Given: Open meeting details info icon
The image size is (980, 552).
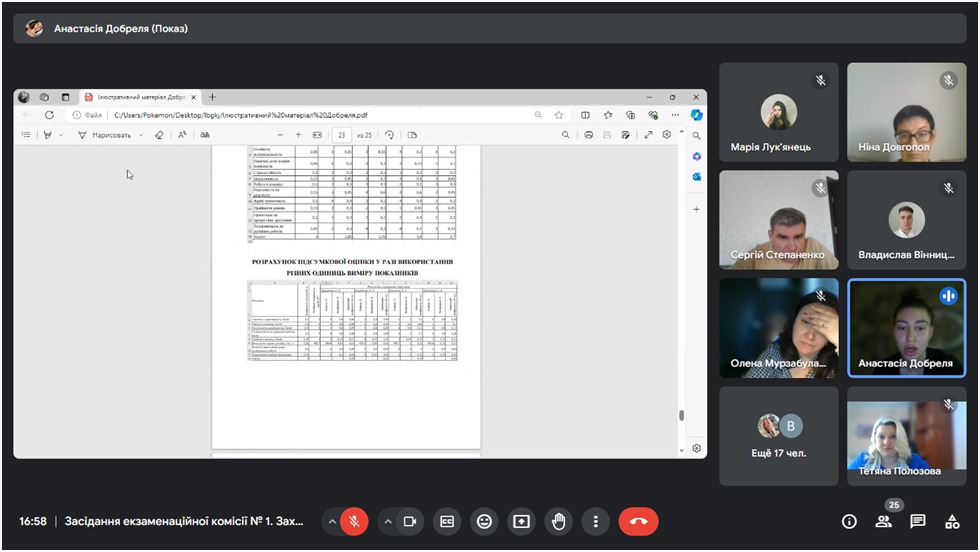Looking at the screenshot, I should [x=849, y=521].
